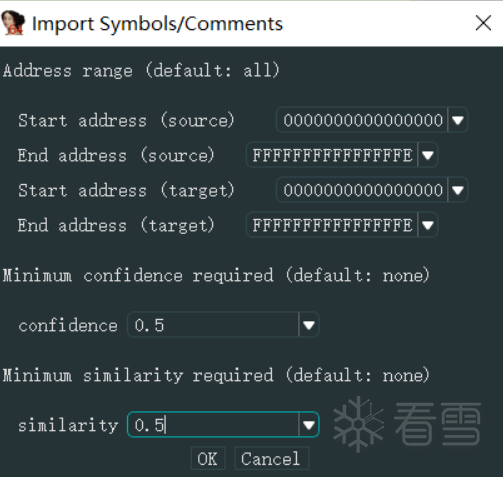Close the Import Symbols/Comments dialog
This screenshot has height=477, width=503.
(x=483, y=23)
